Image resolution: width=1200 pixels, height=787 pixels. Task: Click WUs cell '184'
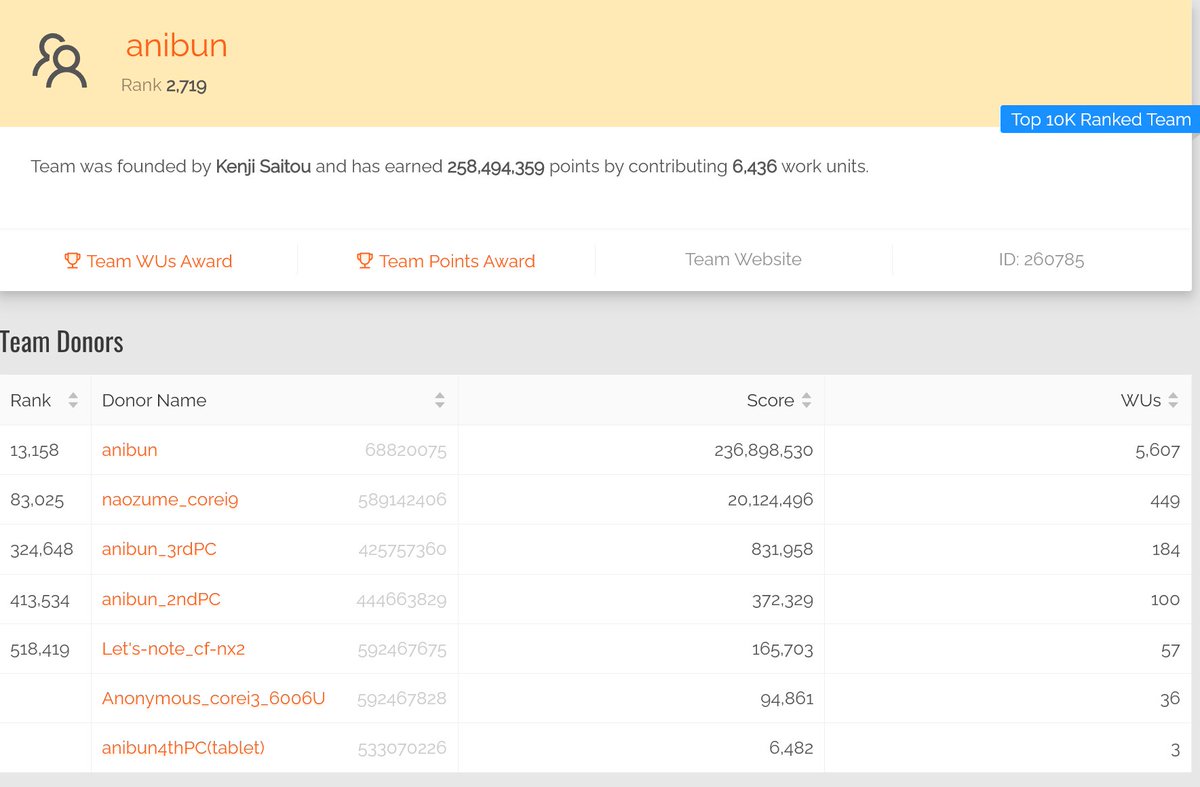click(1166, 550)
